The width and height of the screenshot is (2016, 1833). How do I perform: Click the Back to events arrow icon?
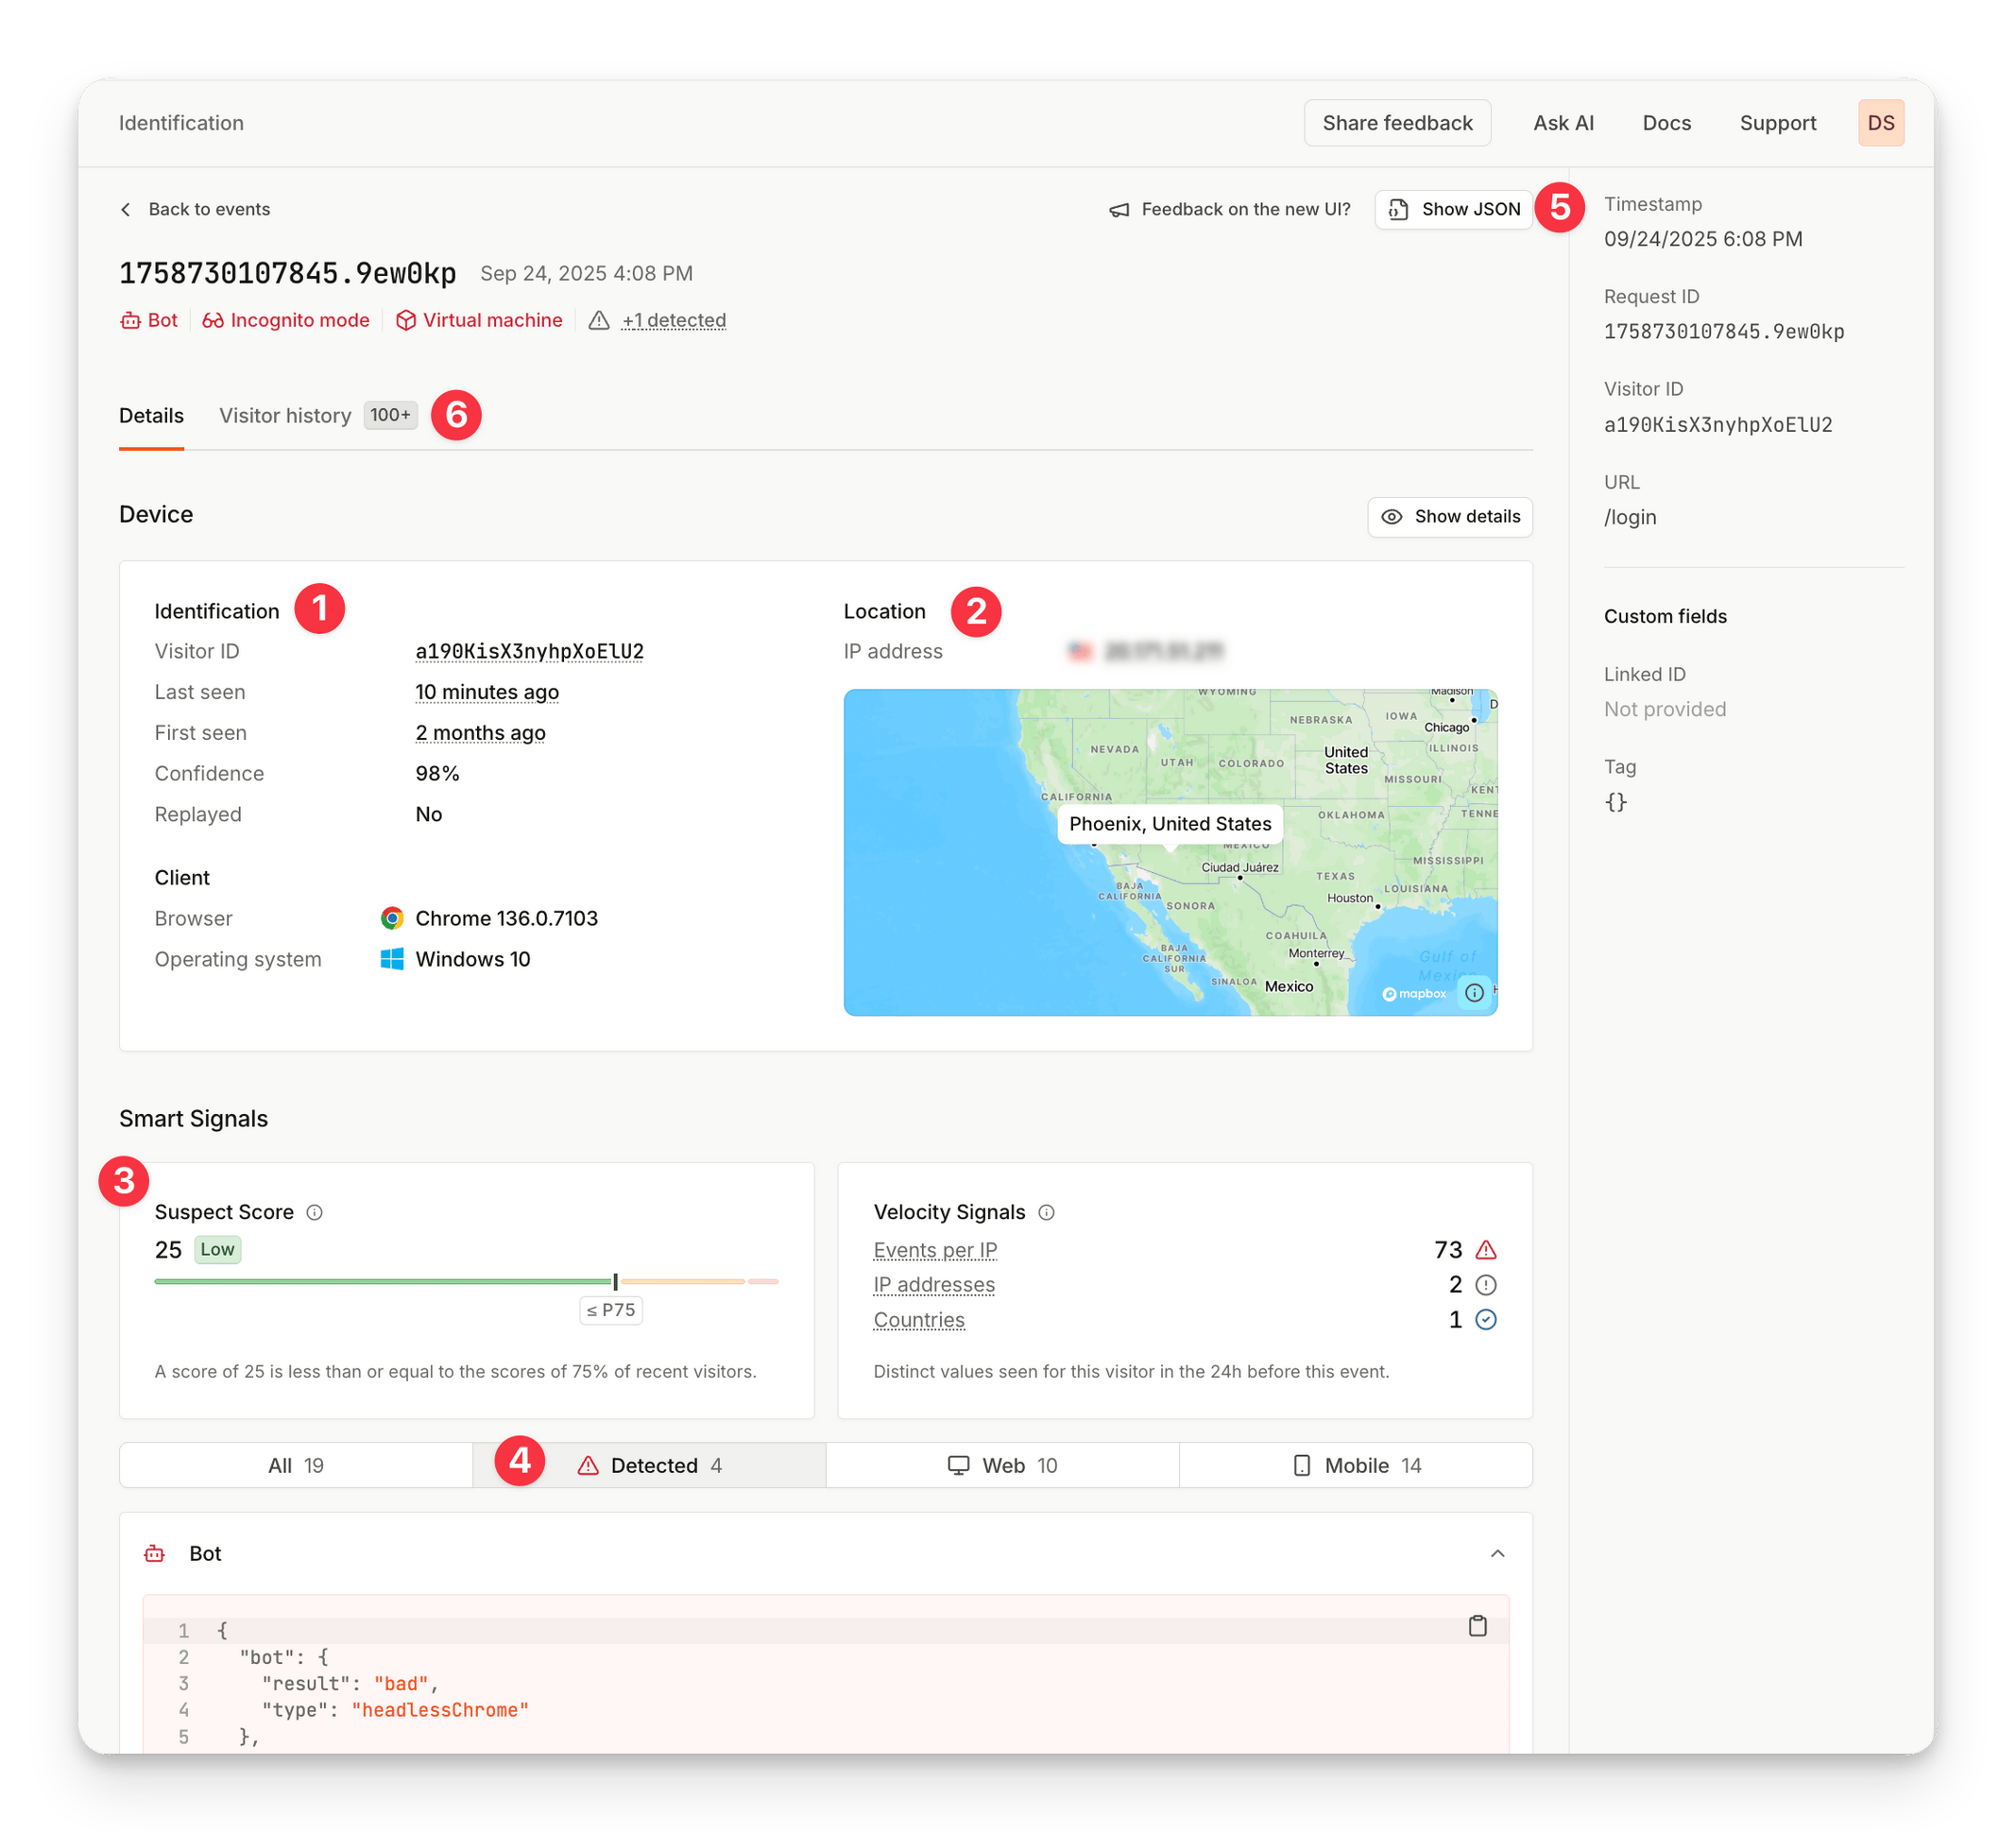[126, 210]
